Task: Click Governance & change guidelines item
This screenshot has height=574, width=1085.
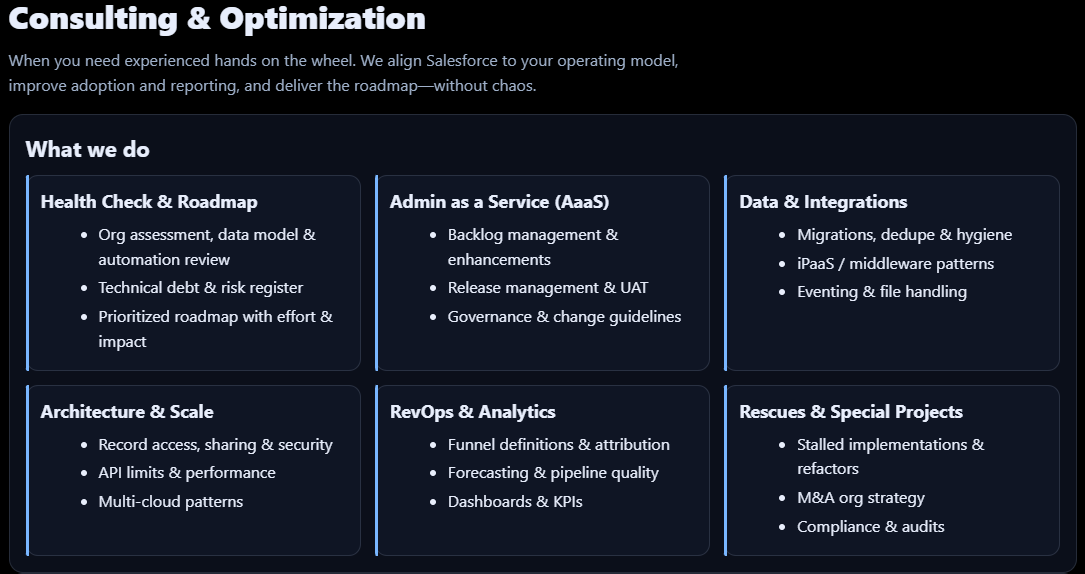Action: click(564, 317)
